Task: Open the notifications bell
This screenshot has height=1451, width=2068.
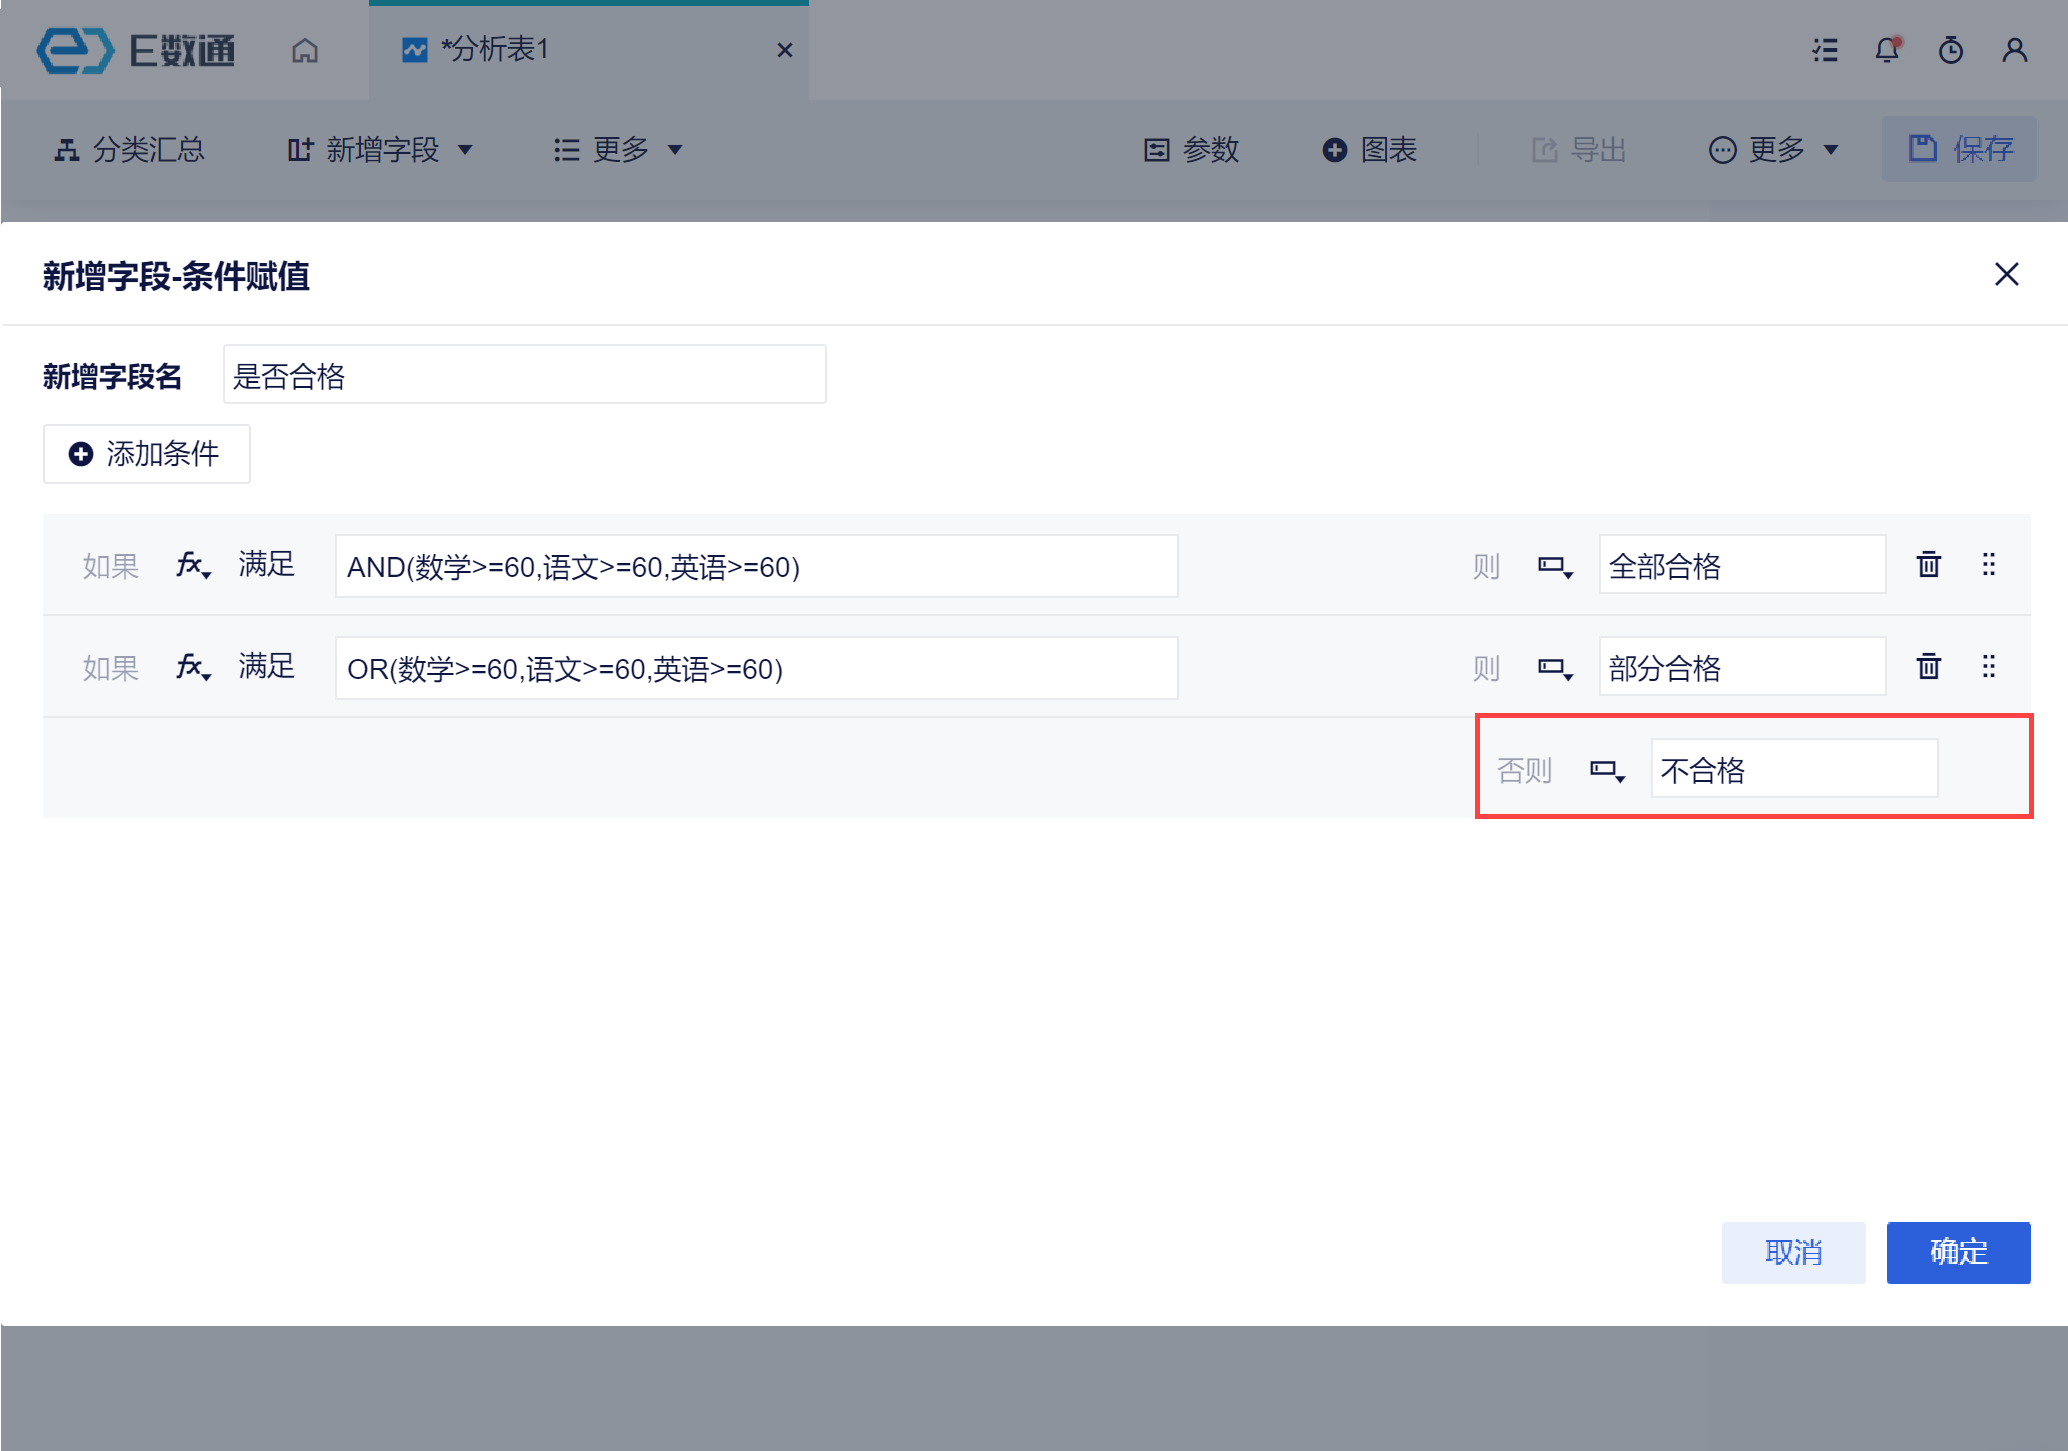Action: [1886, 50]
